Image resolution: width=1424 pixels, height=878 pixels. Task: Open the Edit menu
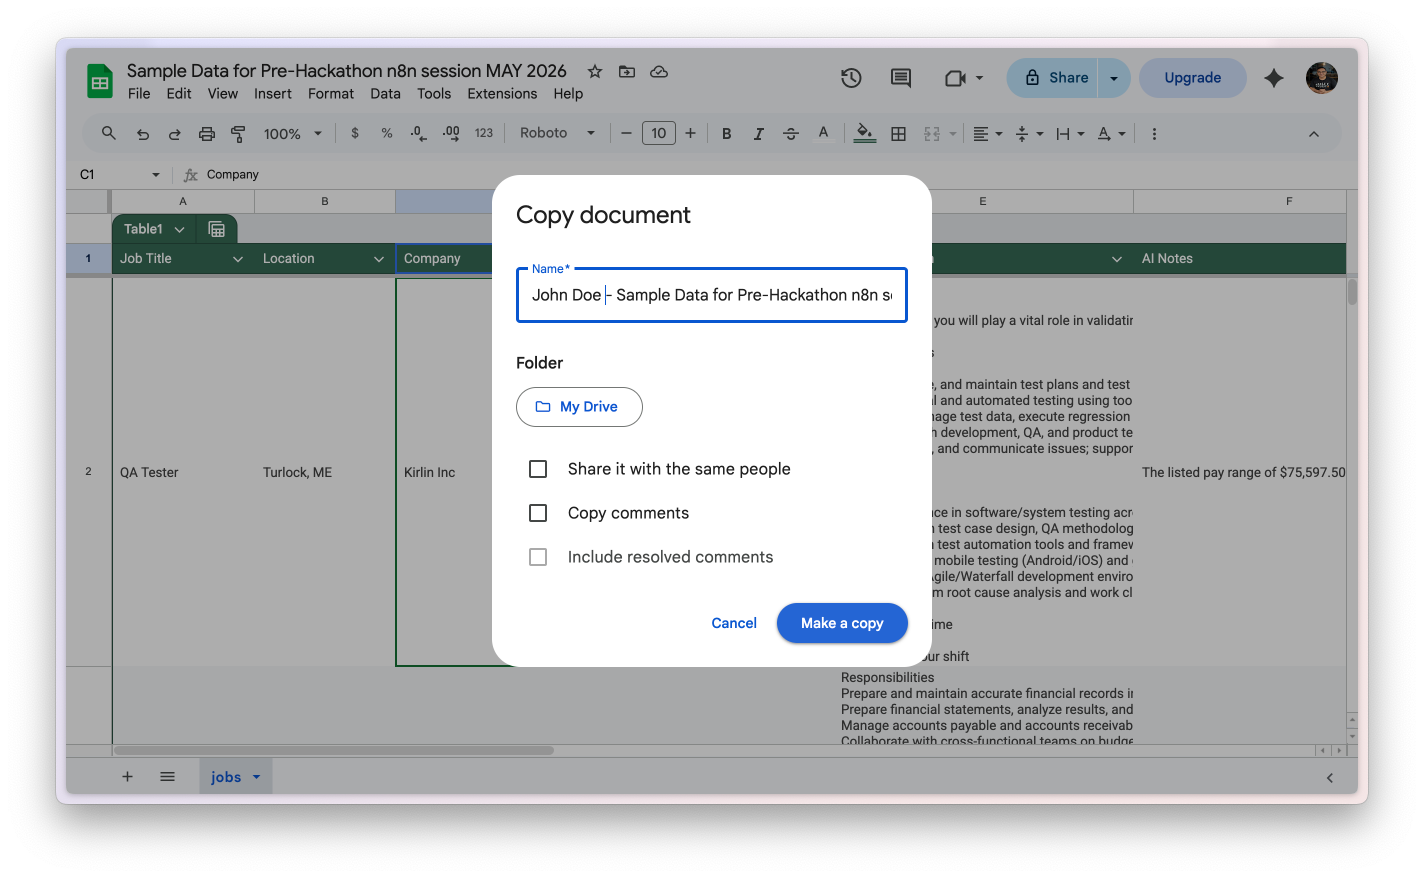tap(179, 94)
